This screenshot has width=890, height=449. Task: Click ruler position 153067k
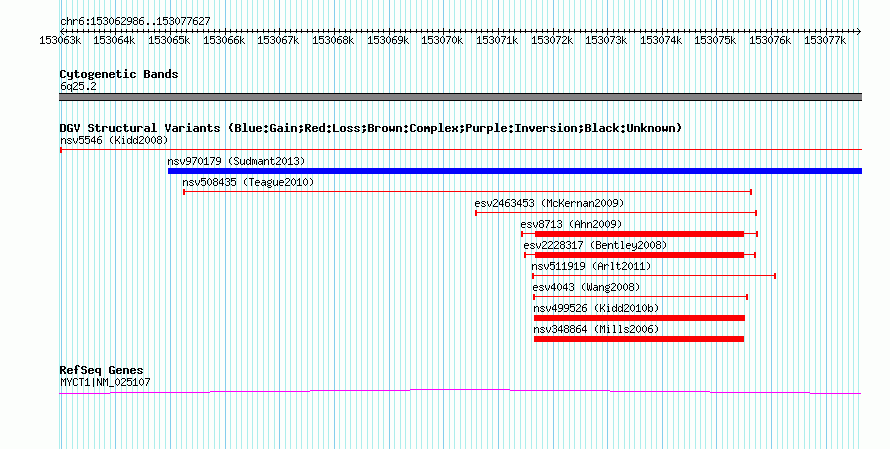pos(278,41)
